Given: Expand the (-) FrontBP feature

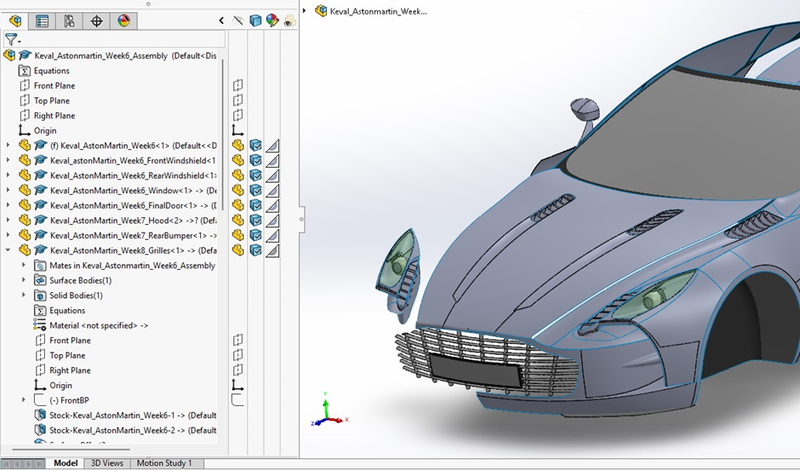Looking at the screenshot, I should [23, 400].
